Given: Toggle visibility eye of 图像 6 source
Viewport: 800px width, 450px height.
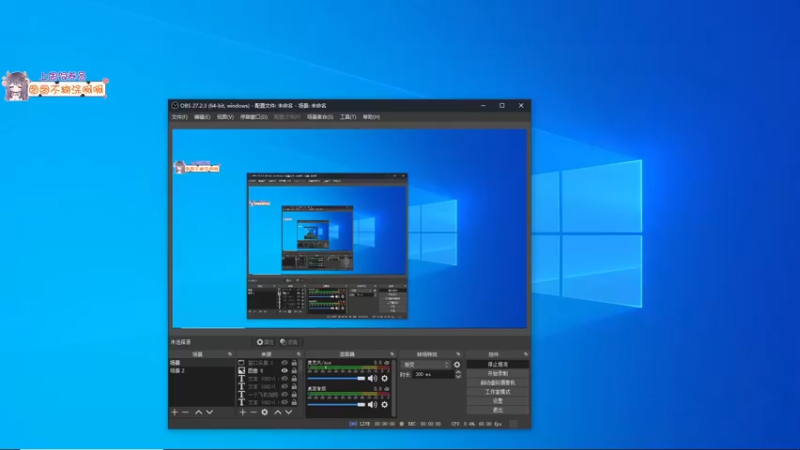Looking at the screenshot, I should [285, 370].
